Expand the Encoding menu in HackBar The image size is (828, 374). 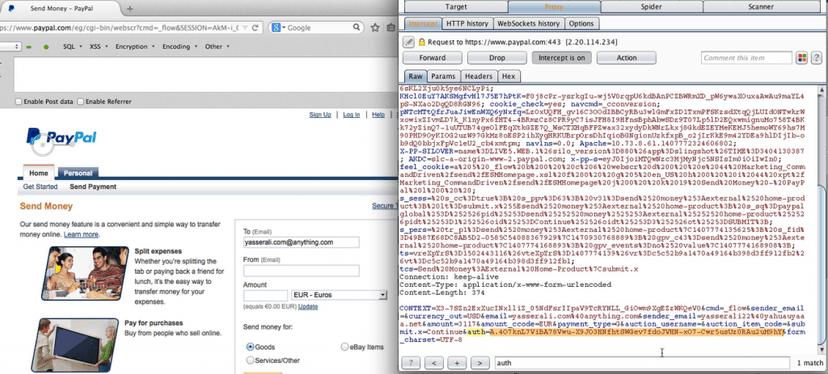180,46
